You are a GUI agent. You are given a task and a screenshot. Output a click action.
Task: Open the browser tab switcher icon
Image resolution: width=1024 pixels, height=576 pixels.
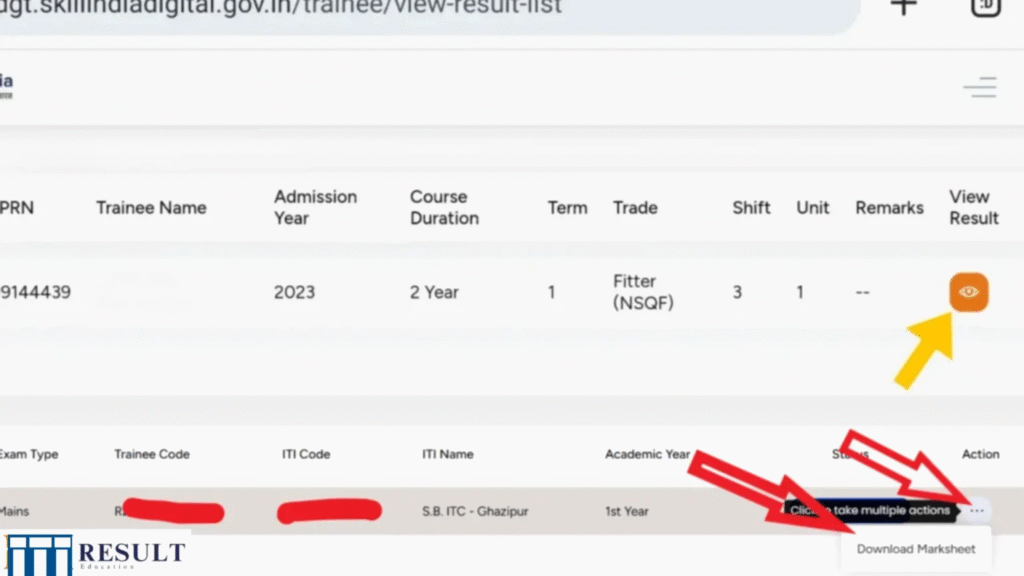[985, 7]
